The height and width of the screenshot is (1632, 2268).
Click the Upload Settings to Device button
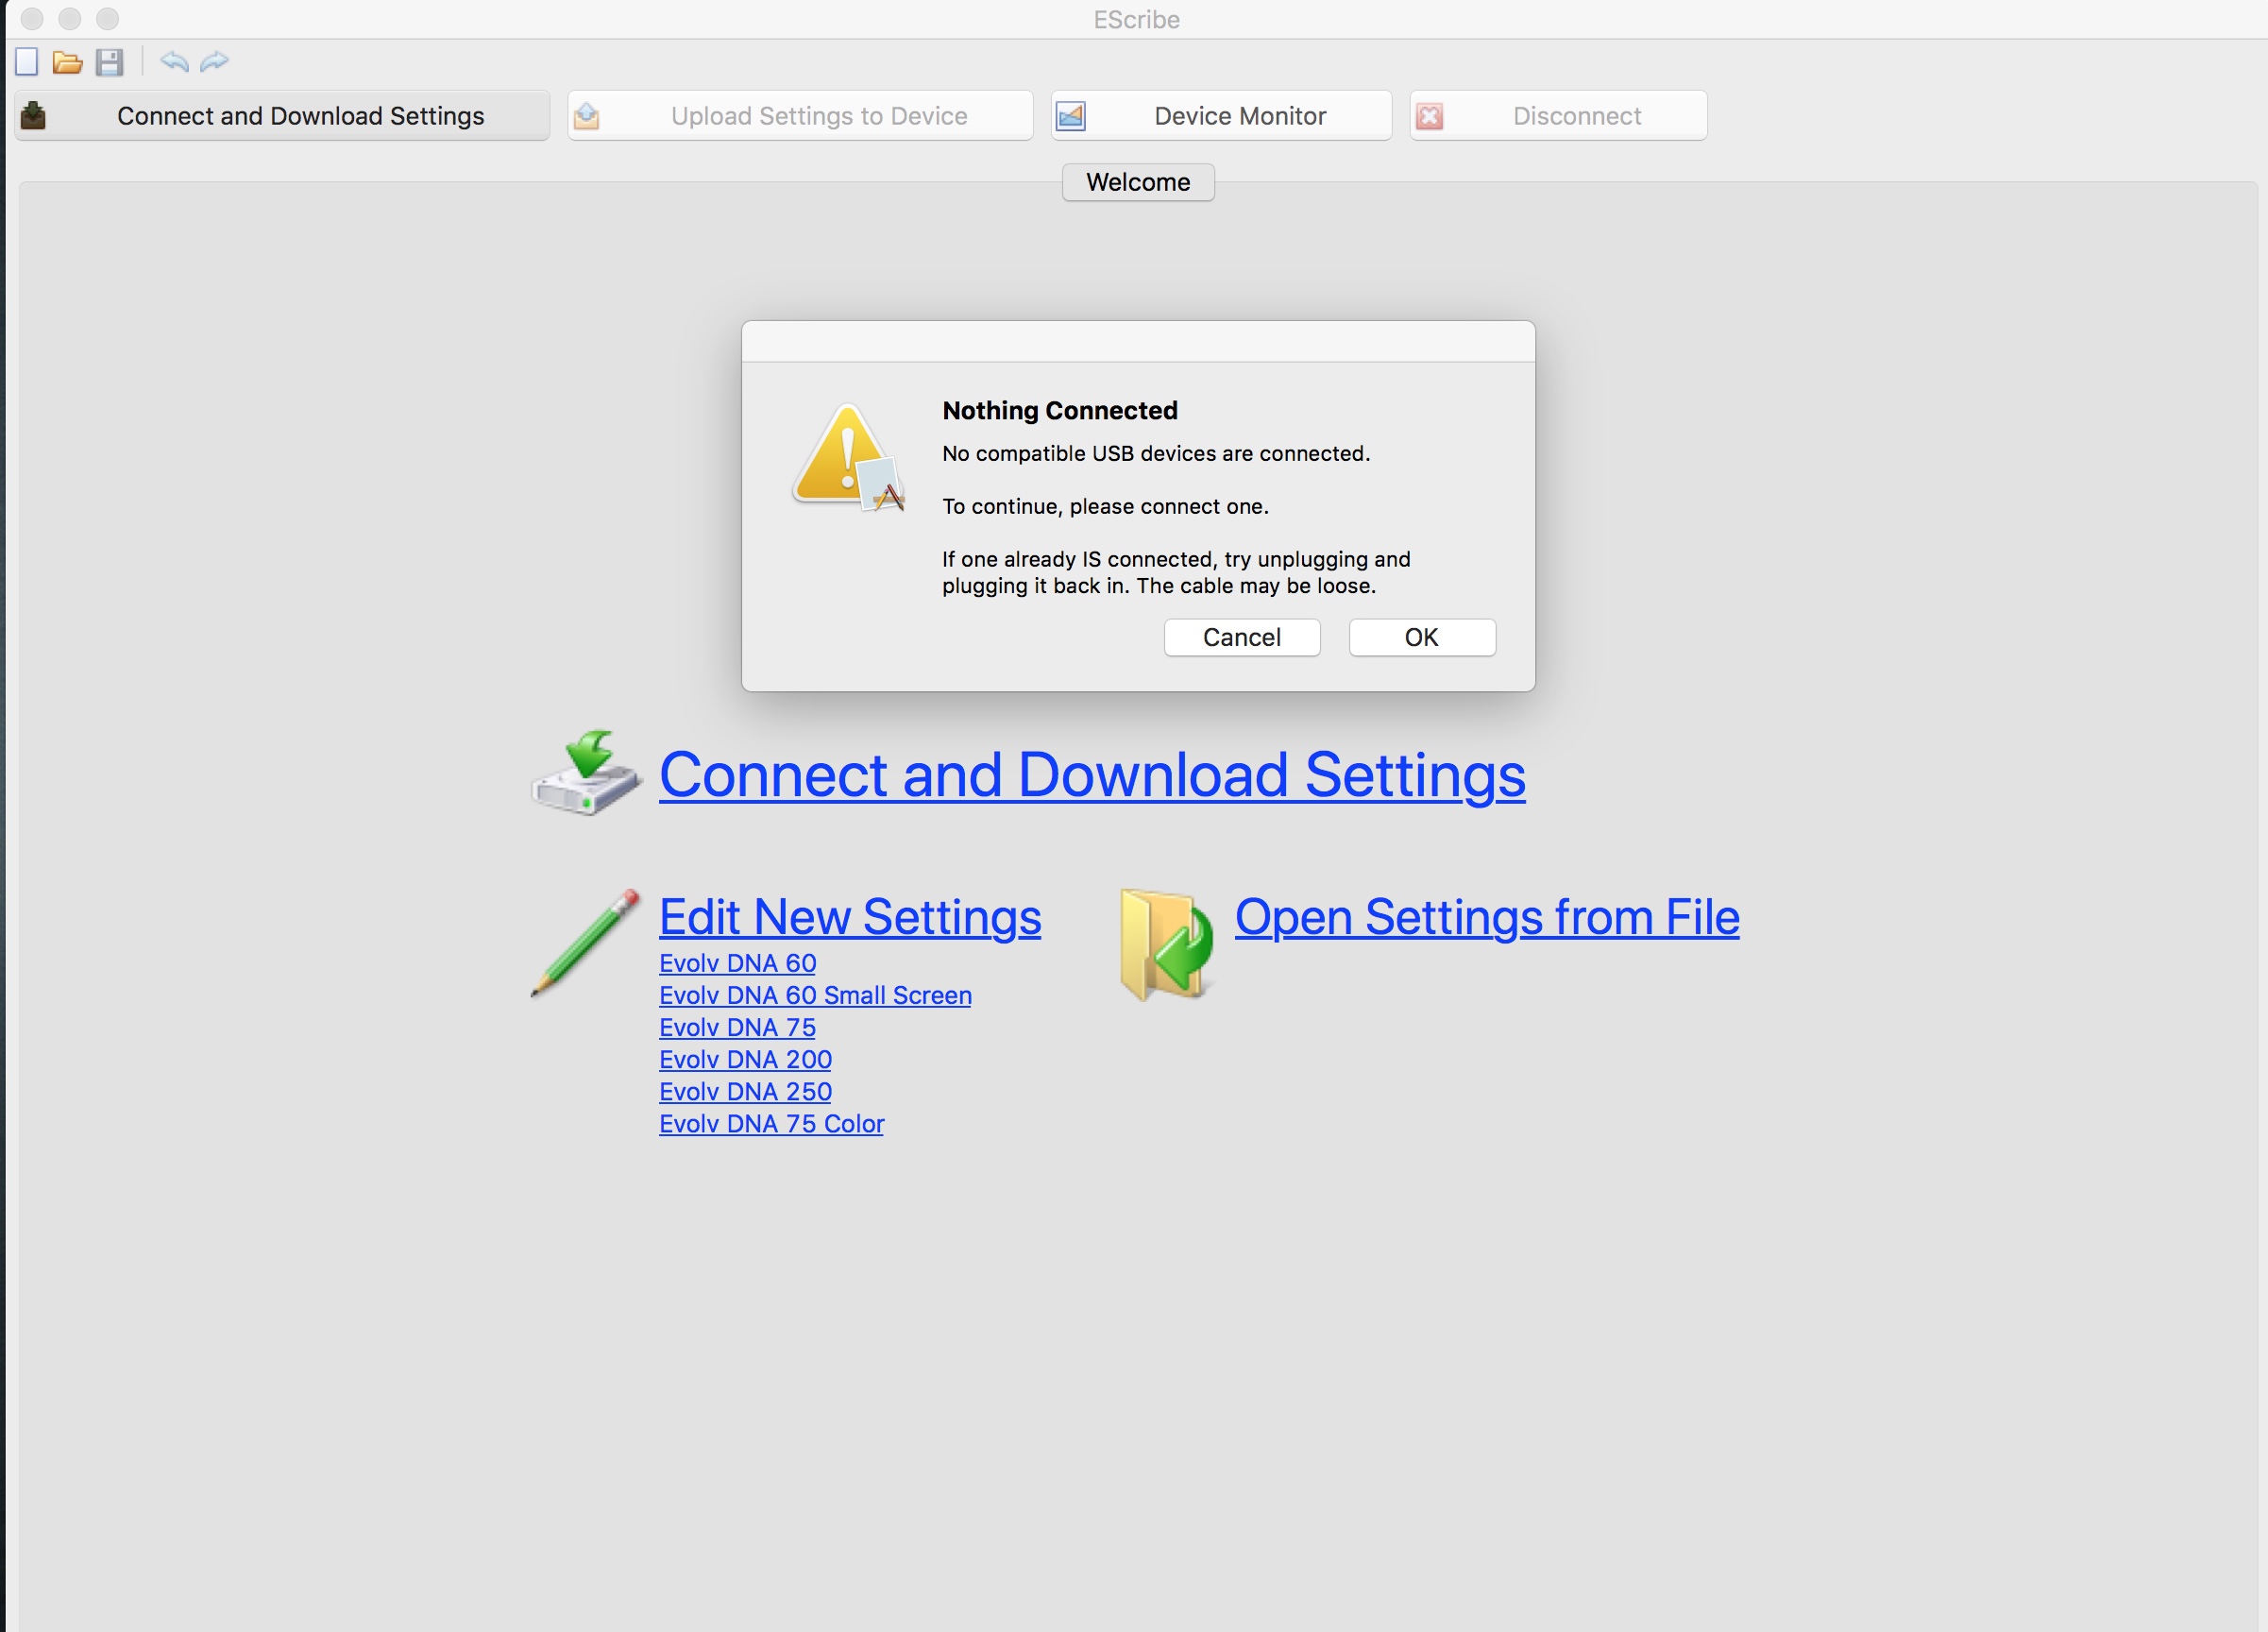800,116
